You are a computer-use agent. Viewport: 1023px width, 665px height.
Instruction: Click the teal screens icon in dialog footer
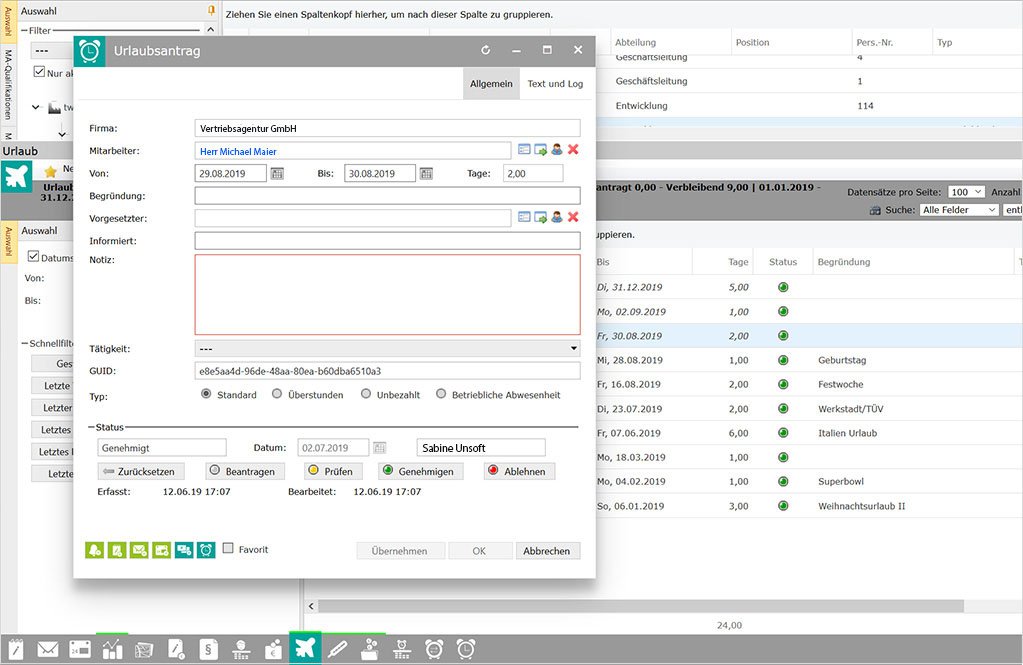coord(184,550)
